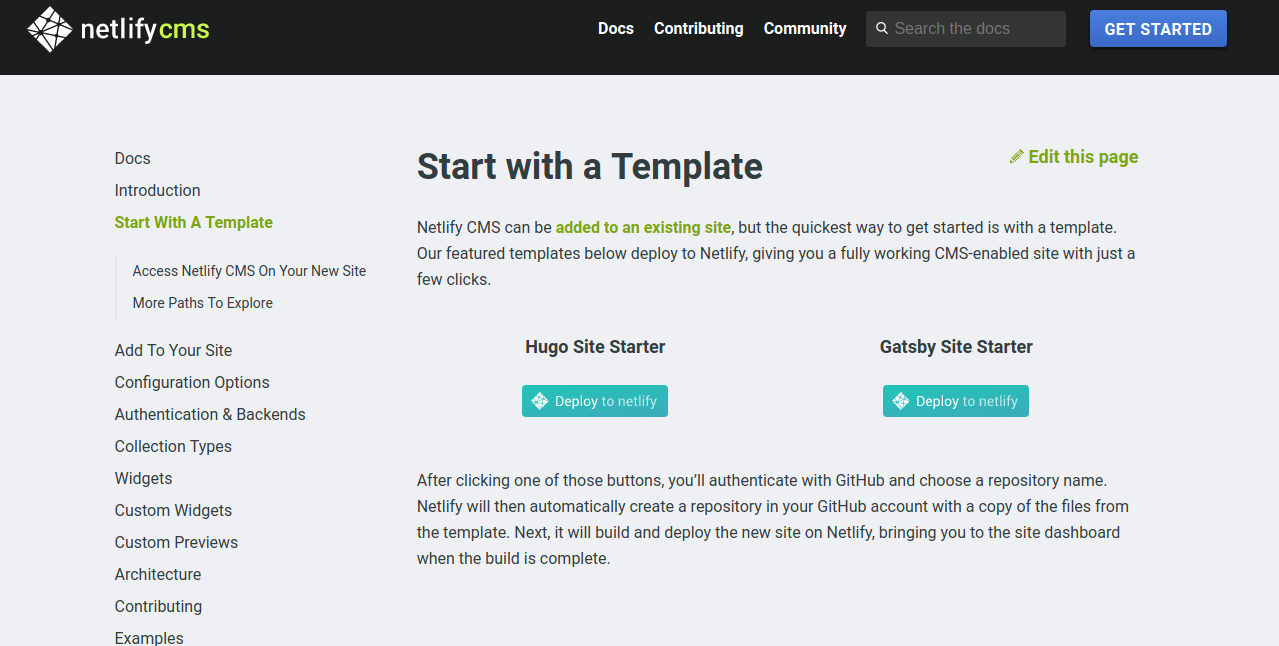Jump to More Paths To Explore section
Viewport: 1279px width, 646px height.
pyautogui.click(x=203, y=303)
